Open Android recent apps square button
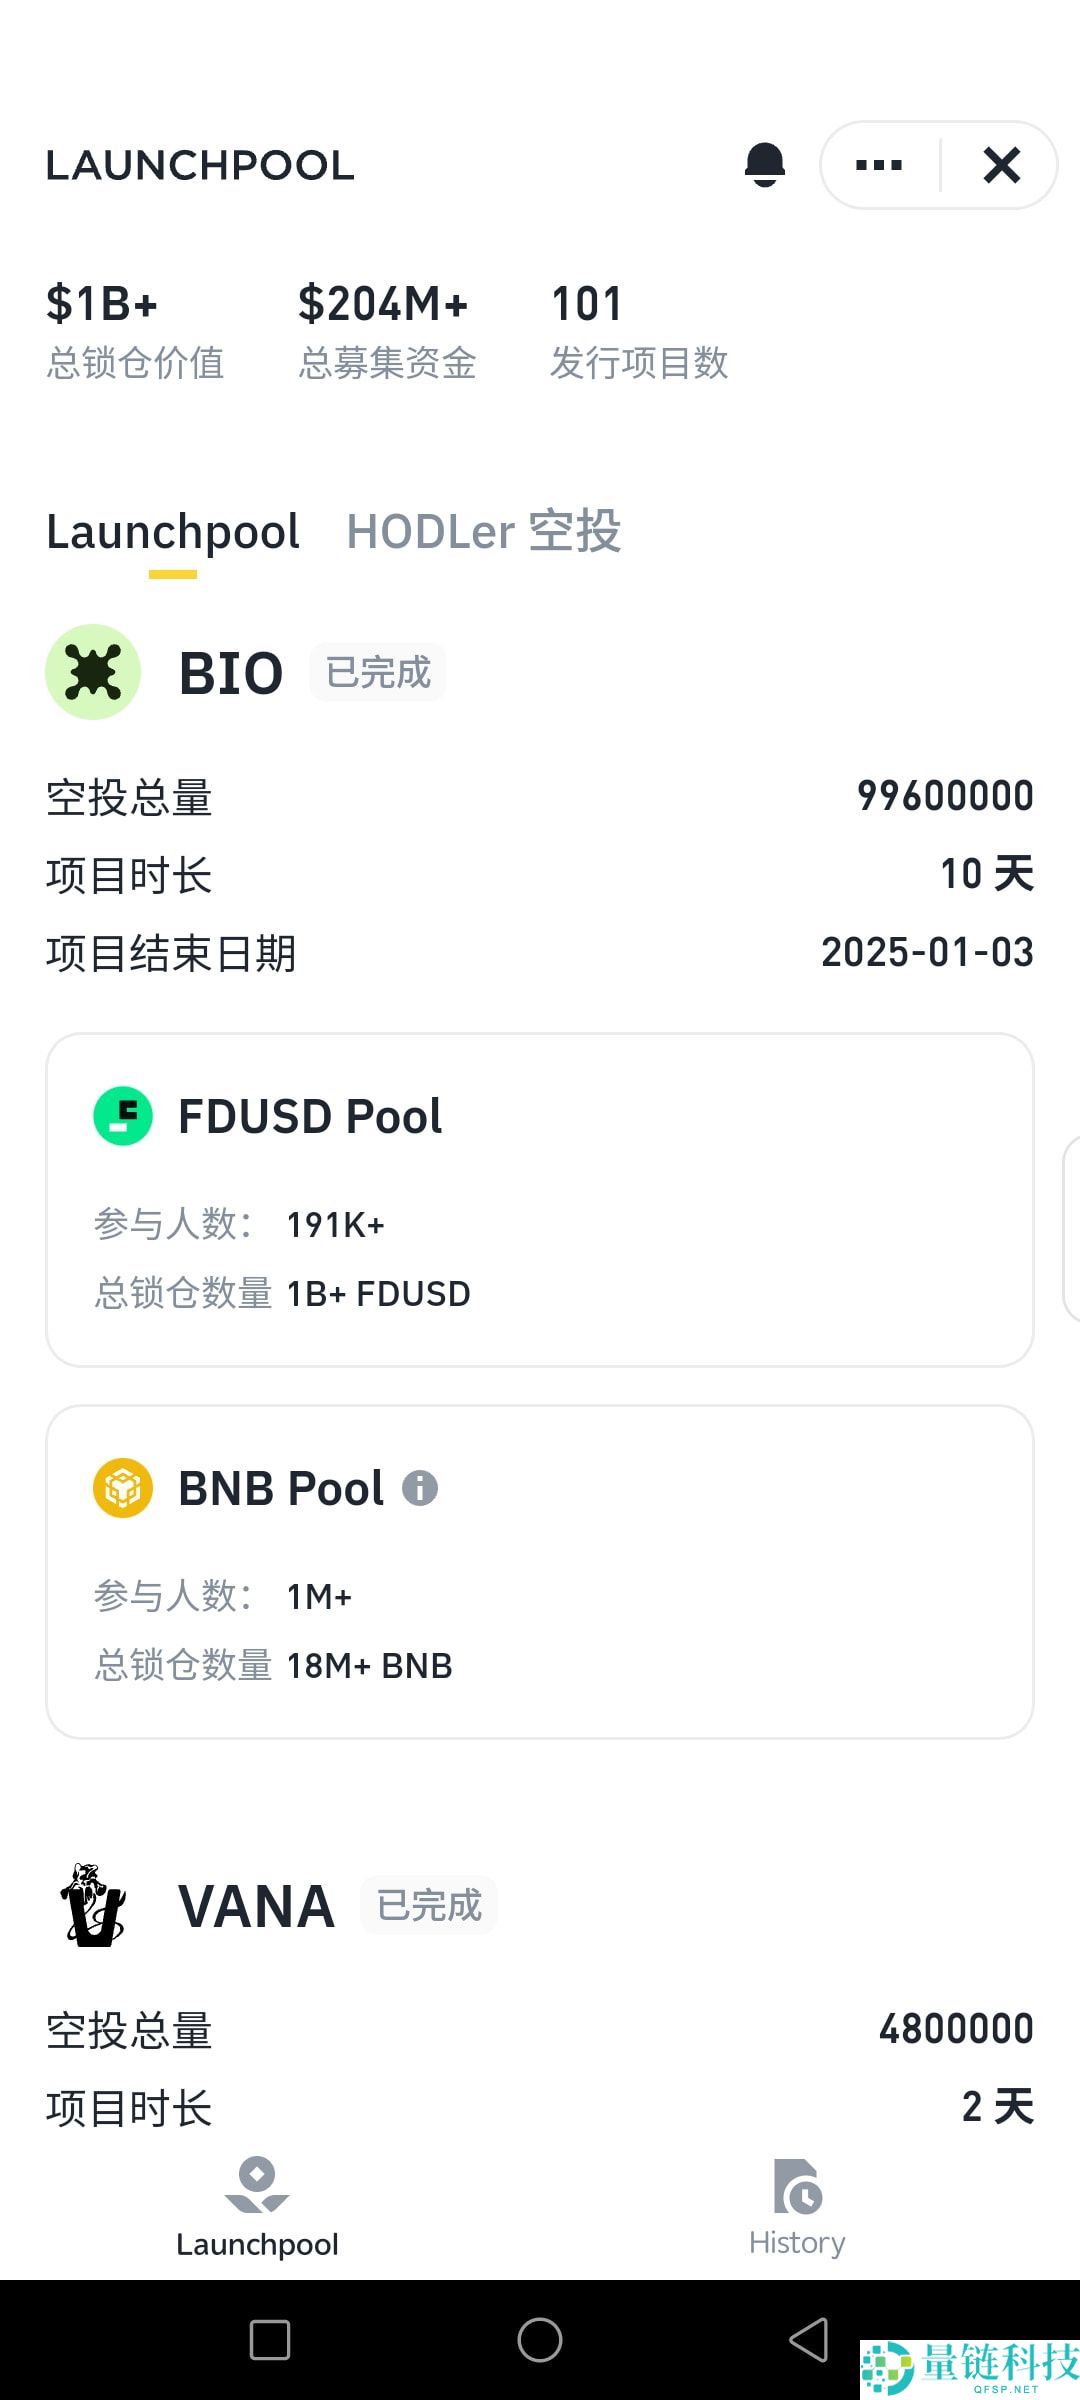Image resolution: width=1080 pixels, height=2400 pixels. [x=270, y=2340]
